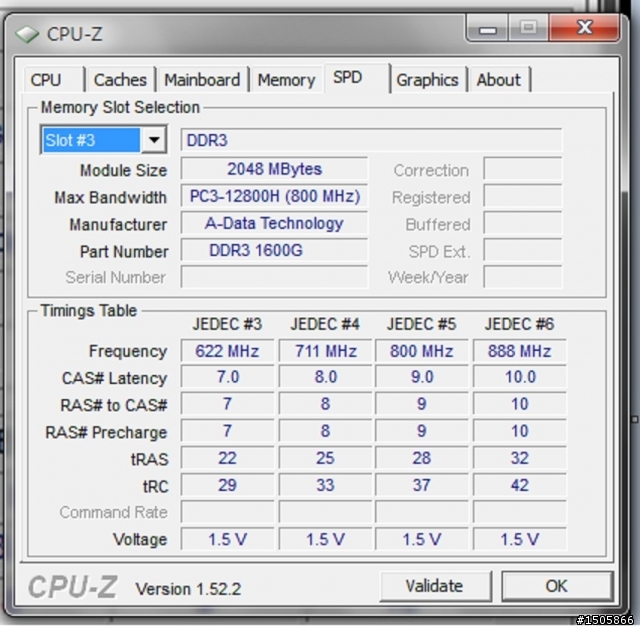Click the CAS# Latency 7.0 cell
The image size is (640, 628).
[227, 377]
